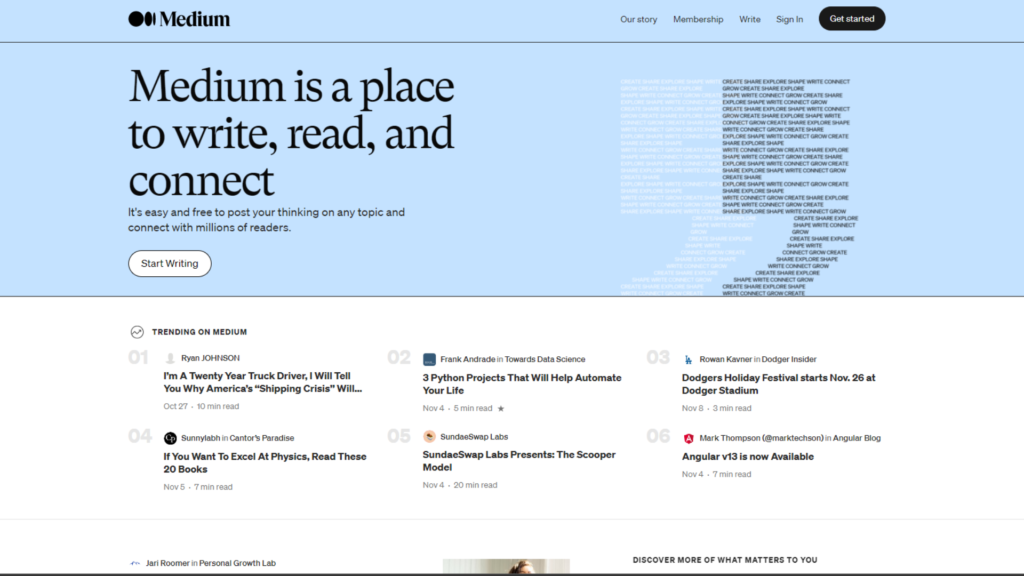Image resolution: width=1024 pixels, height=576 pixels.
Task: Click Ryan JOHNSON's avatar icon
Action: click(169, 359)
